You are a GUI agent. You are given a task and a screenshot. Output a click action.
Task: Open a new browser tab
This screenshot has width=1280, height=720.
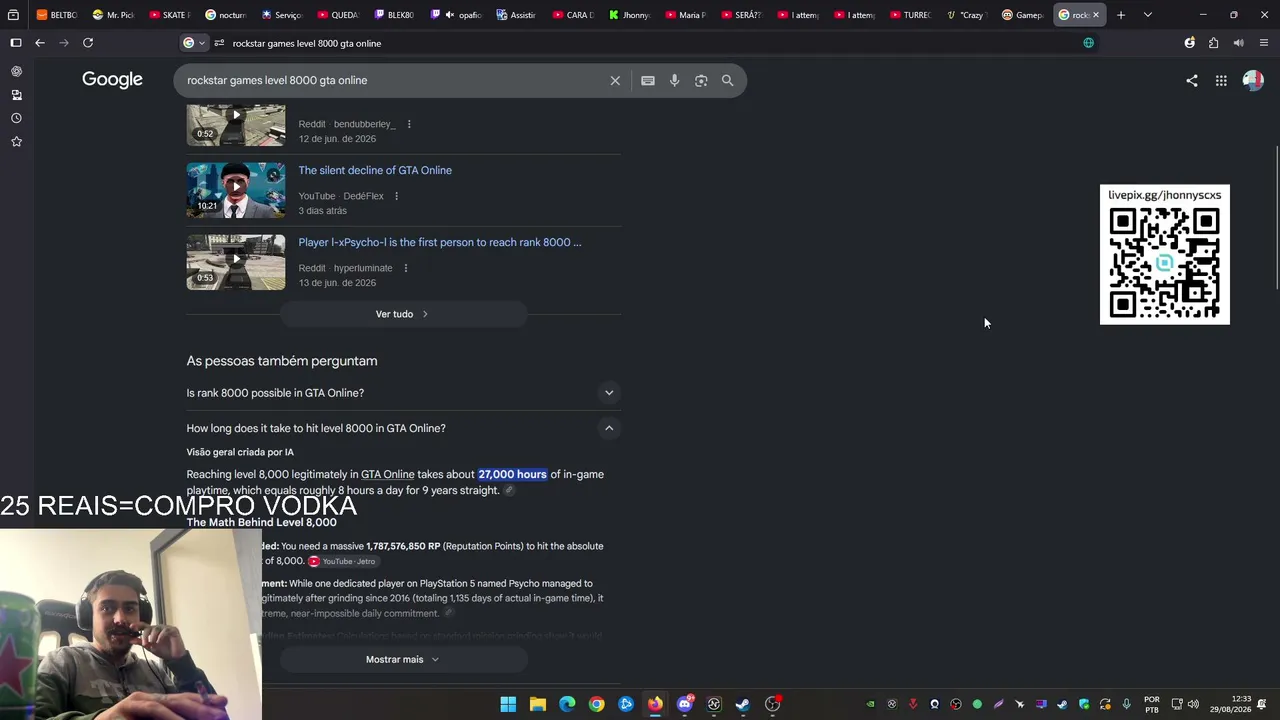coord(1121,15)
